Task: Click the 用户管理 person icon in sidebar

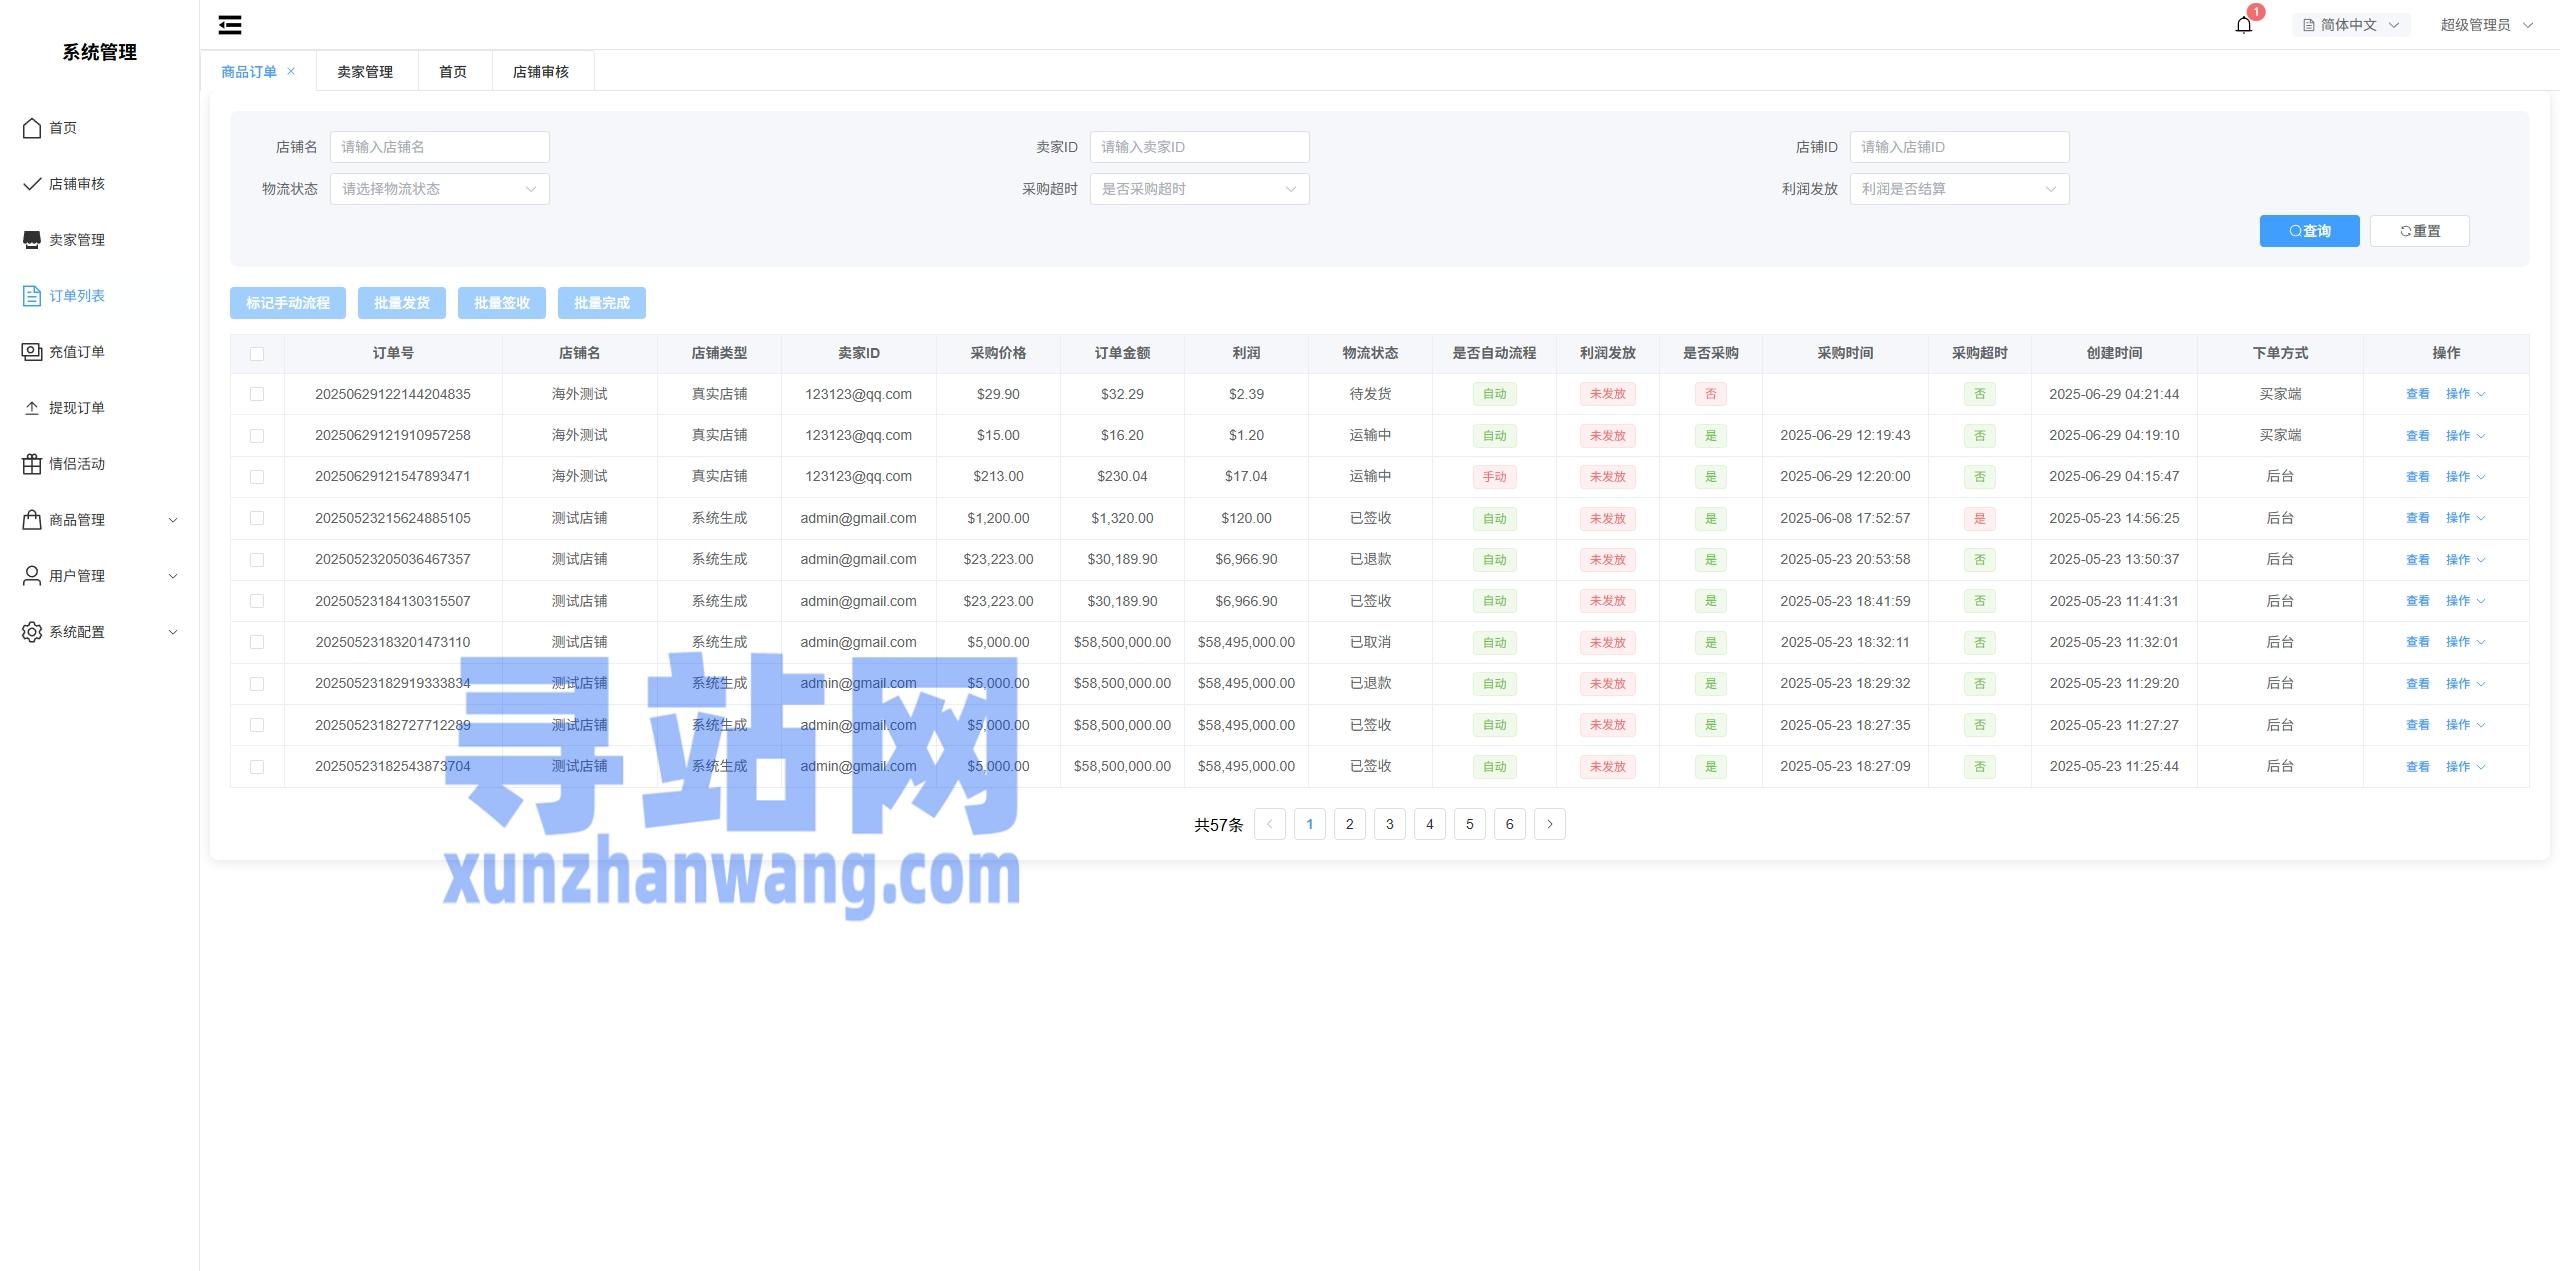Action: pos(32,576)
